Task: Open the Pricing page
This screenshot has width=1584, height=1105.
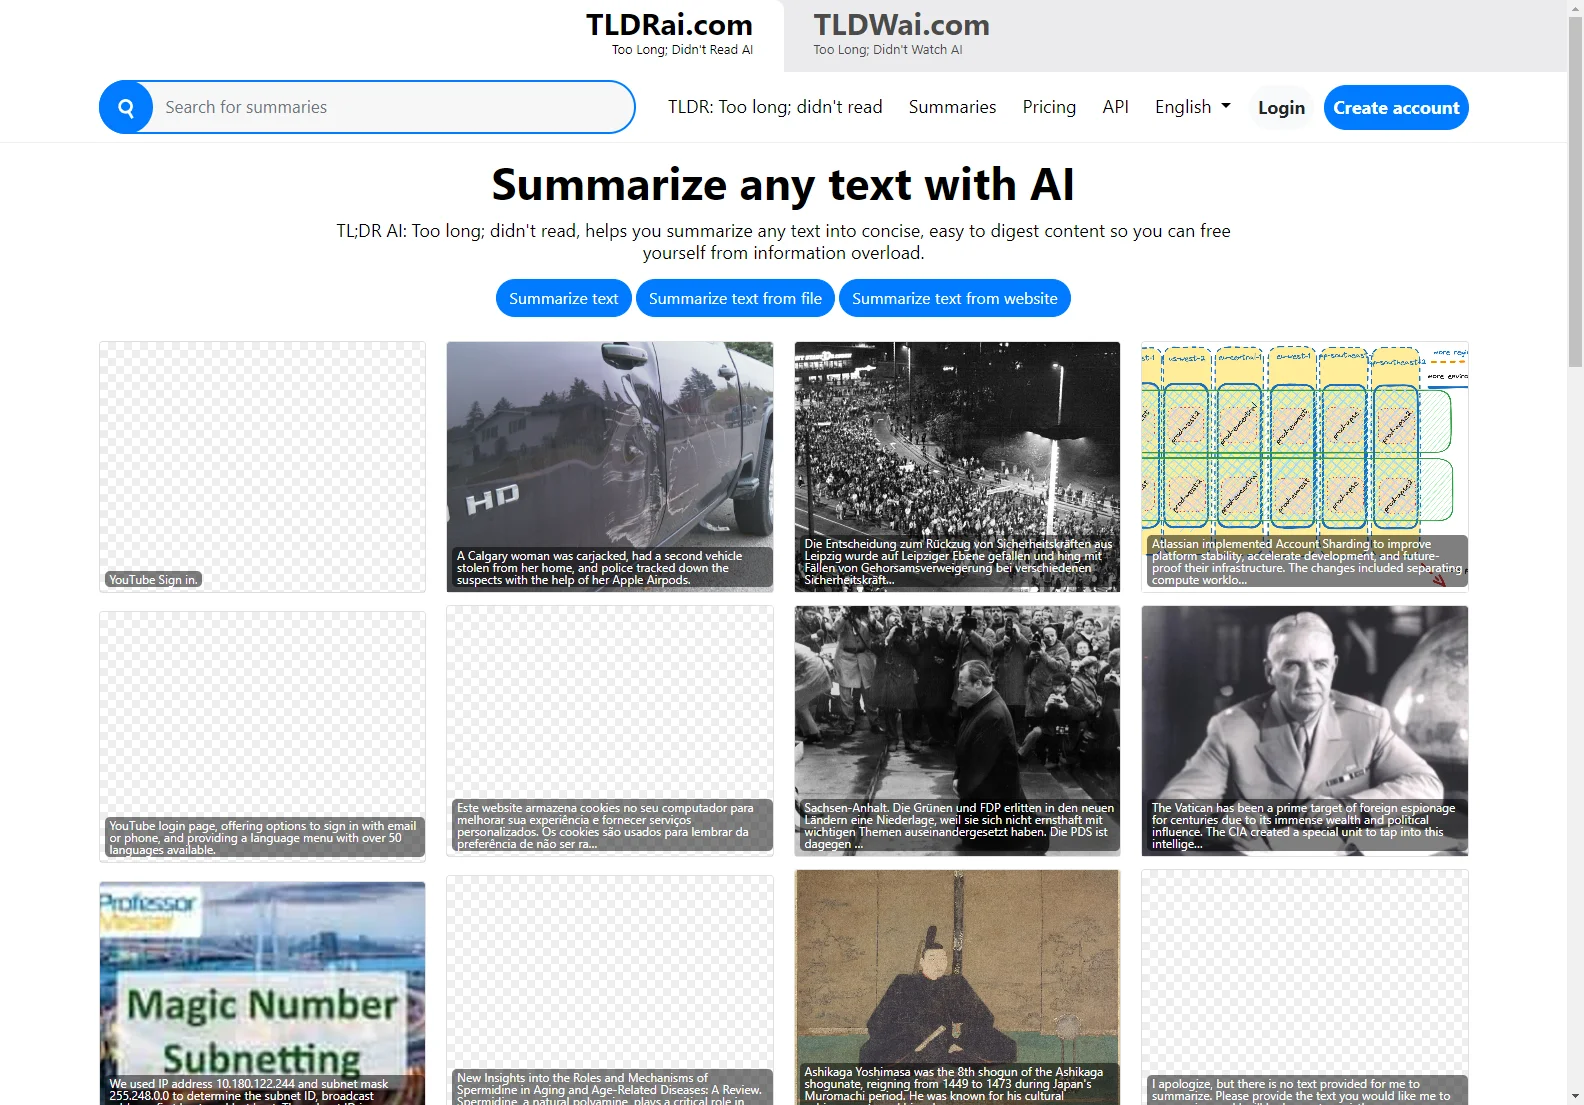Action: pos(1049,107)
